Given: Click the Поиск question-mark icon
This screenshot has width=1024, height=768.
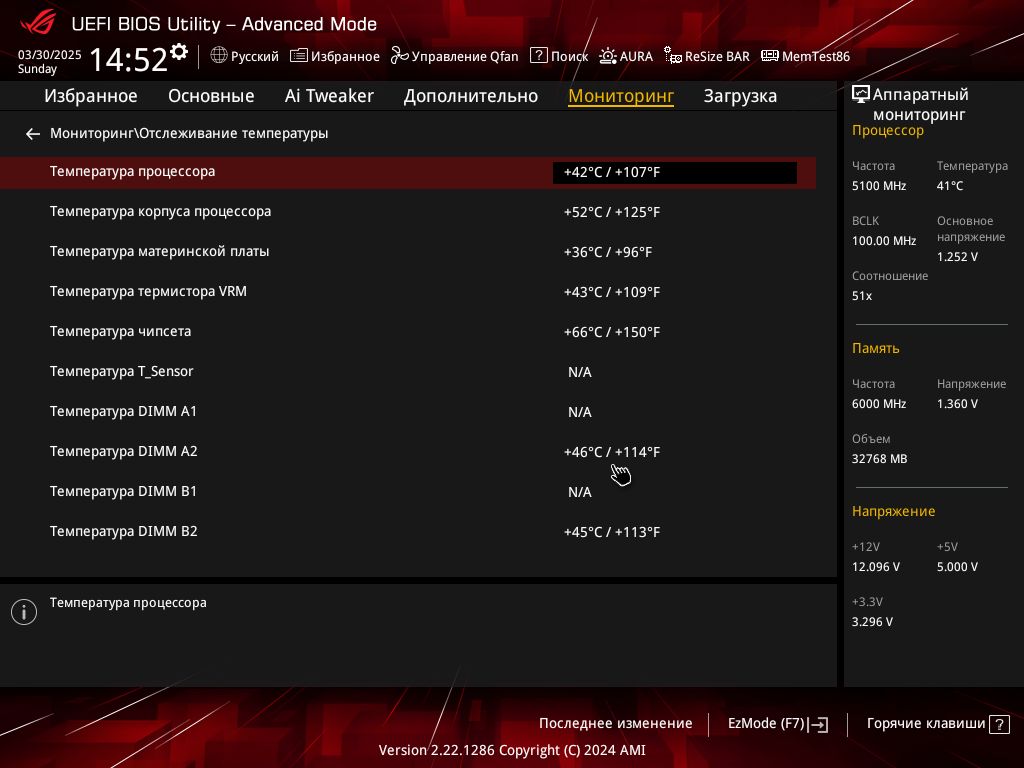Looking at the screenshot, I should [538, 56].
